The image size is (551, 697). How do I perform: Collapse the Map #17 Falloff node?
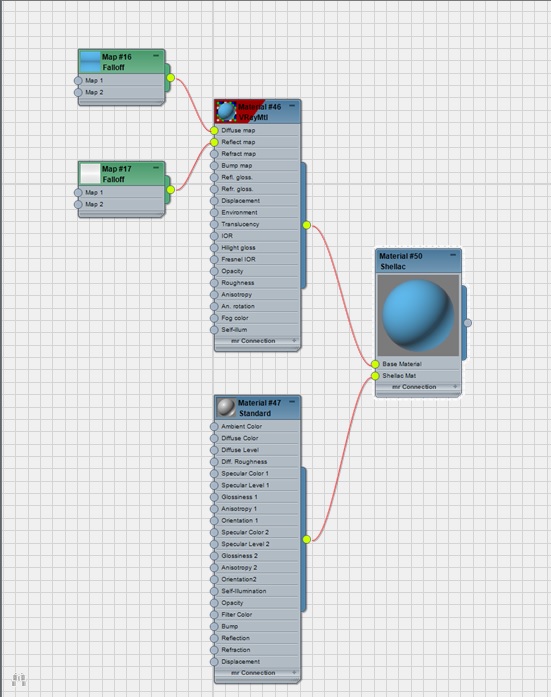[156, 168]
